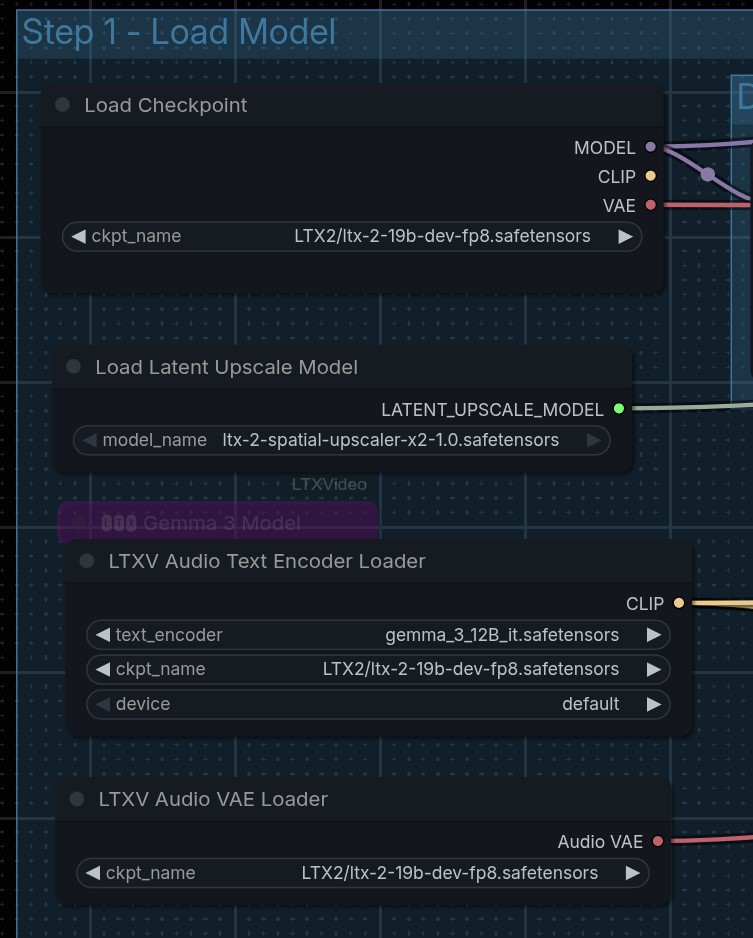Select the bypassed Gemma 3 Model node
Image resolution: width=753 pixels, height=938 pixels.
pos(218,522)
